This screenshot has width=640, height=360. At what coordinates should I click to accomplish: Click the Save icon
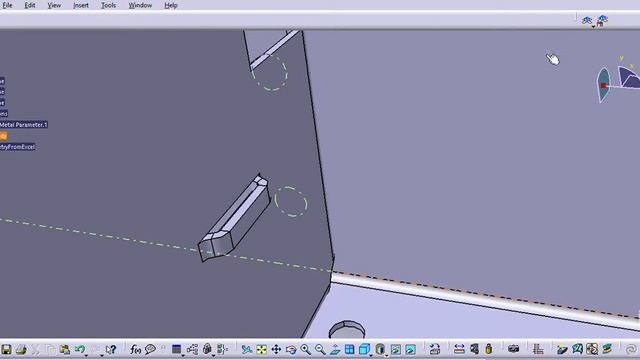(6, 349)
